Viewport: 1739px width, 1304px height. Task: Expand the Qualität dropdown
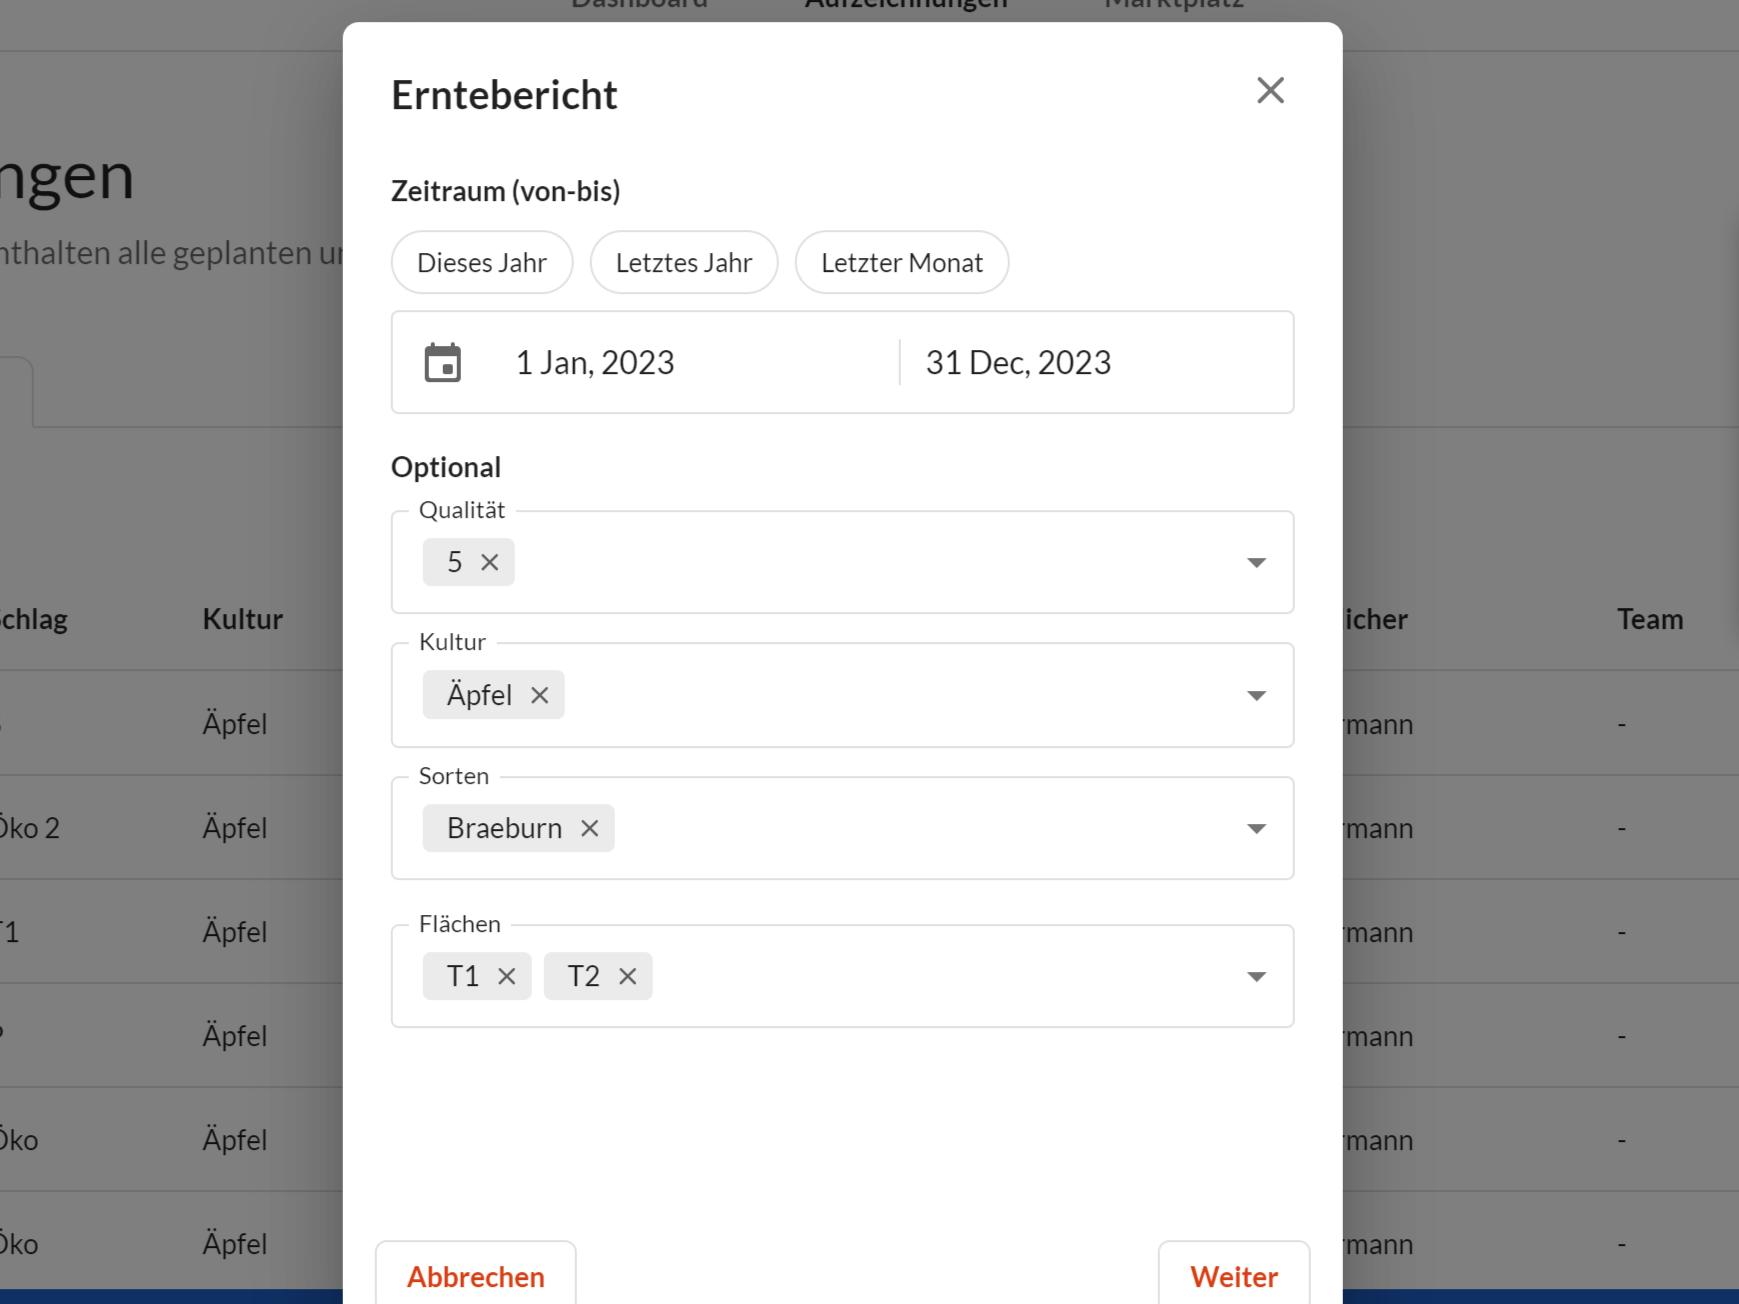click(x=1257, y=563)
